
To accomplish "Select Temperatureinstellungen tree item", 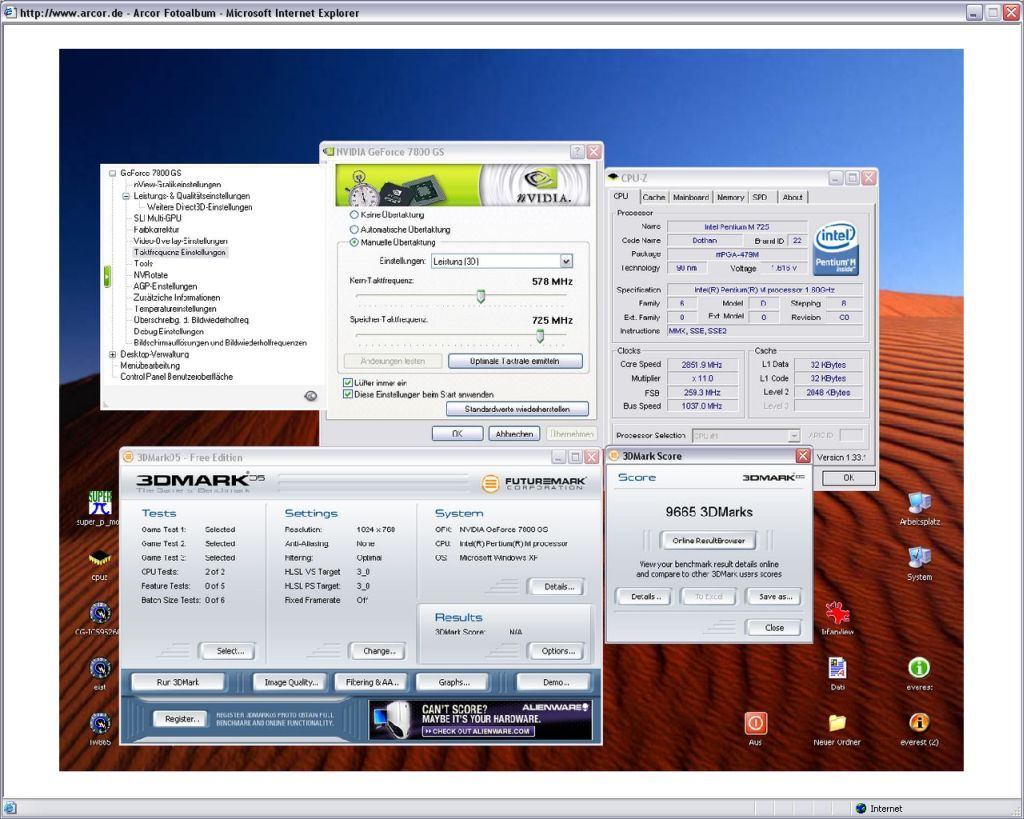I will coord(175,309).
